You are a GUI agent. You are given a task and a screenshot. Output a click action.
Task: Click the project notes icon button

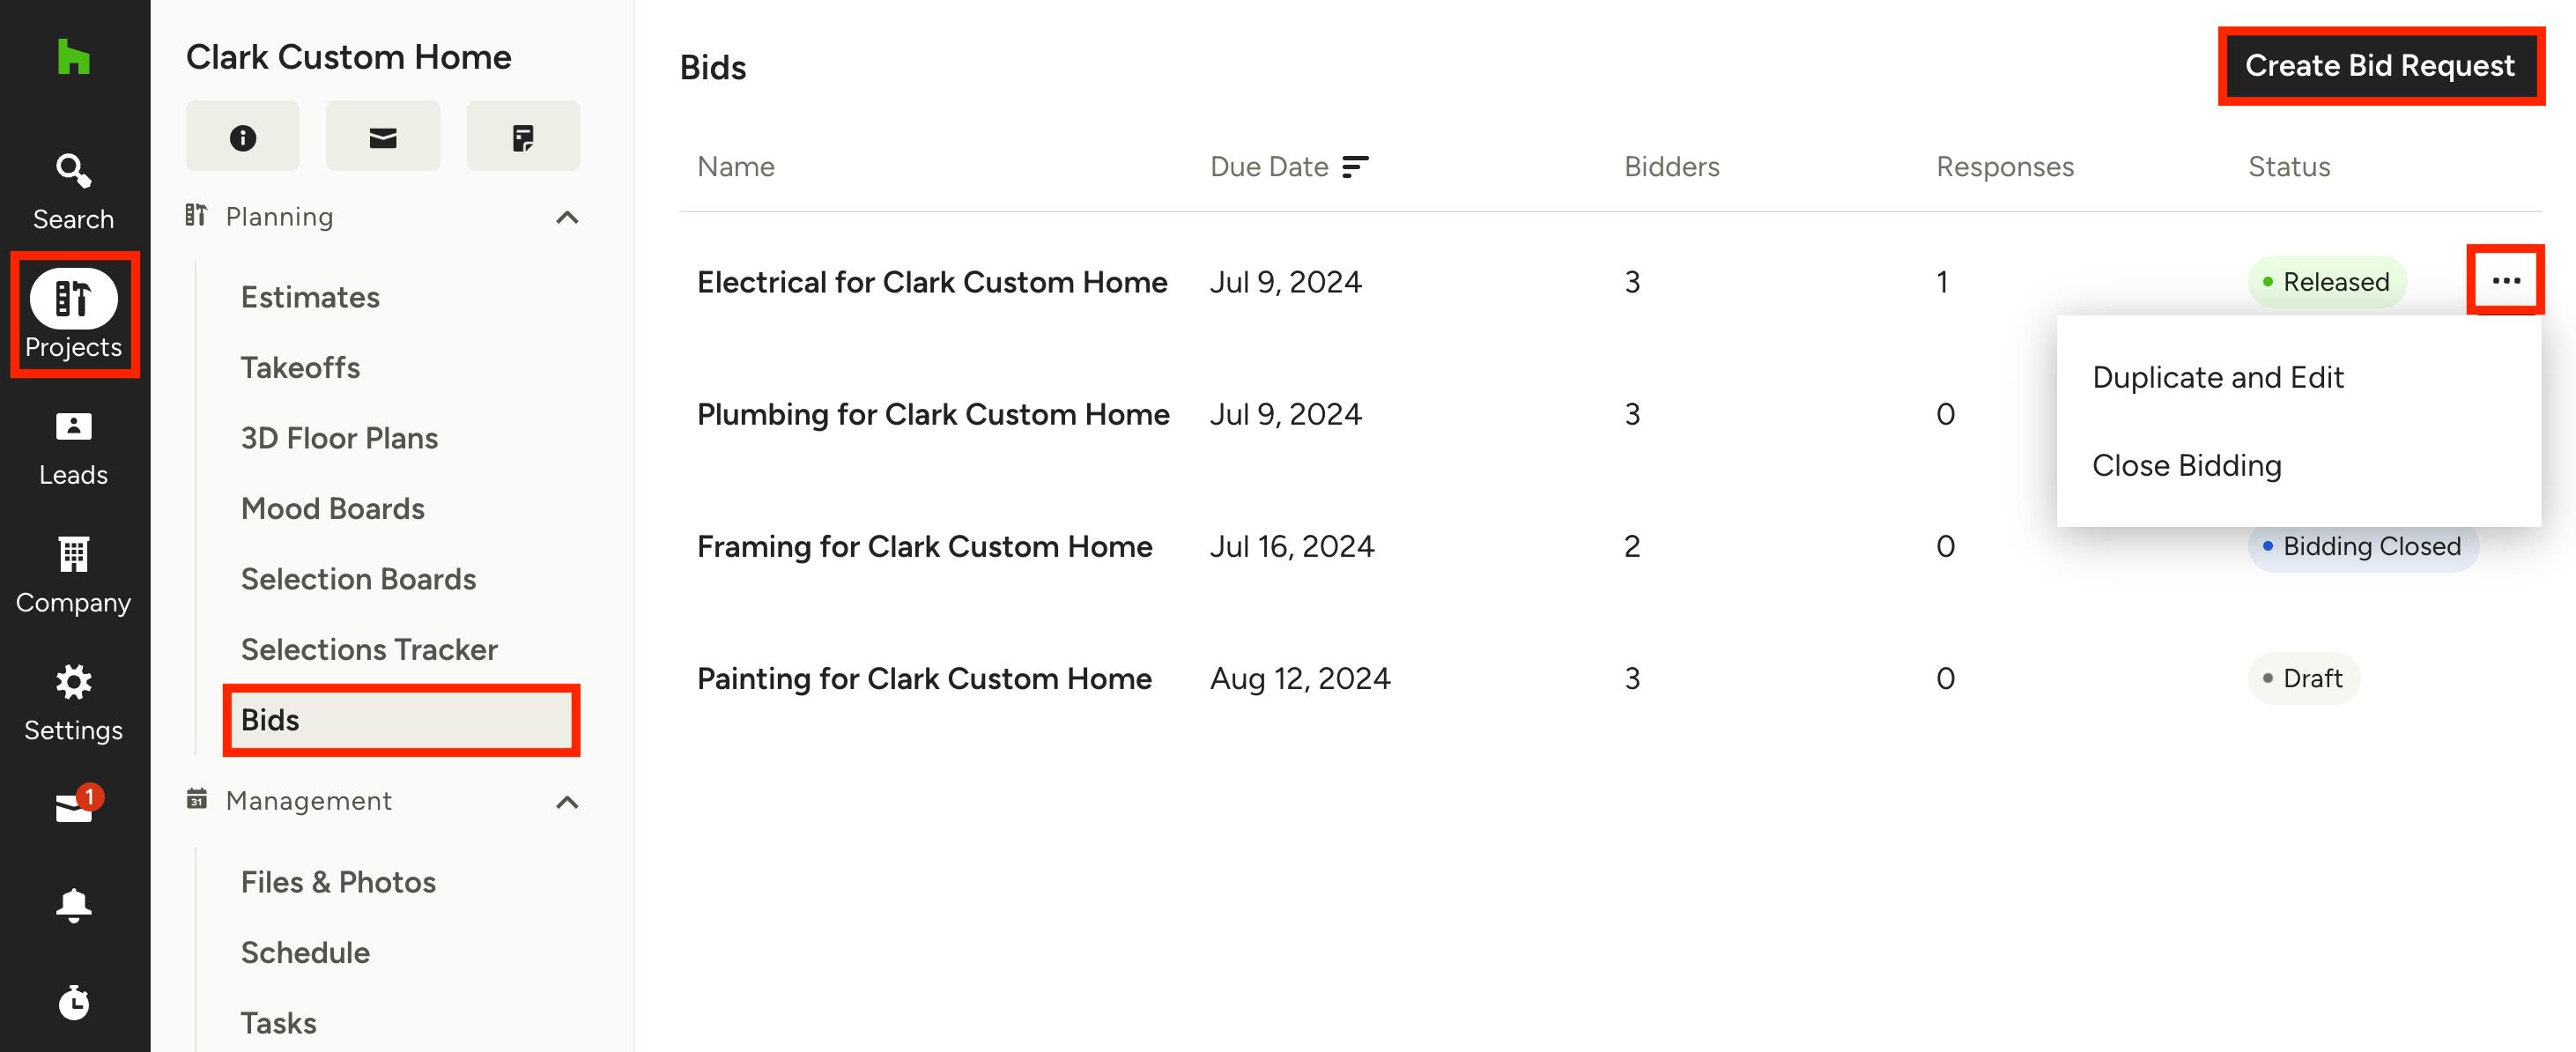(522, 137)
